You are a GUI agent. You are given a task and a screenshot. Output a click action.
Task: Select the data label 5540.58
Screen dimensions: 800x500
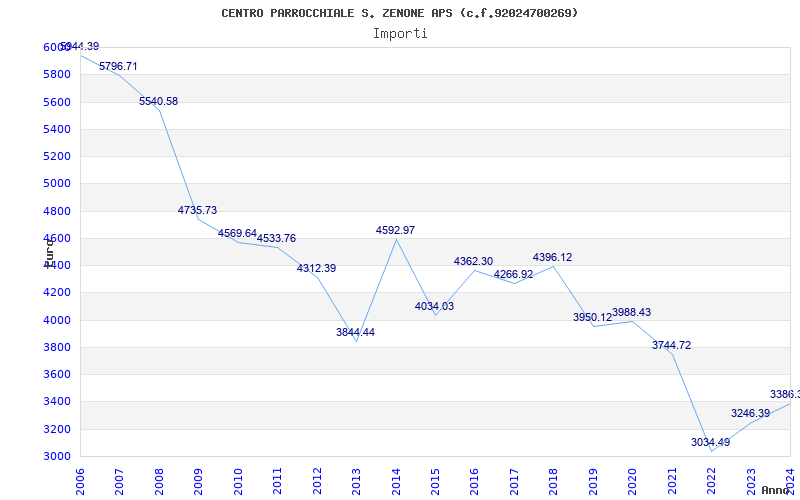[158, 102]
